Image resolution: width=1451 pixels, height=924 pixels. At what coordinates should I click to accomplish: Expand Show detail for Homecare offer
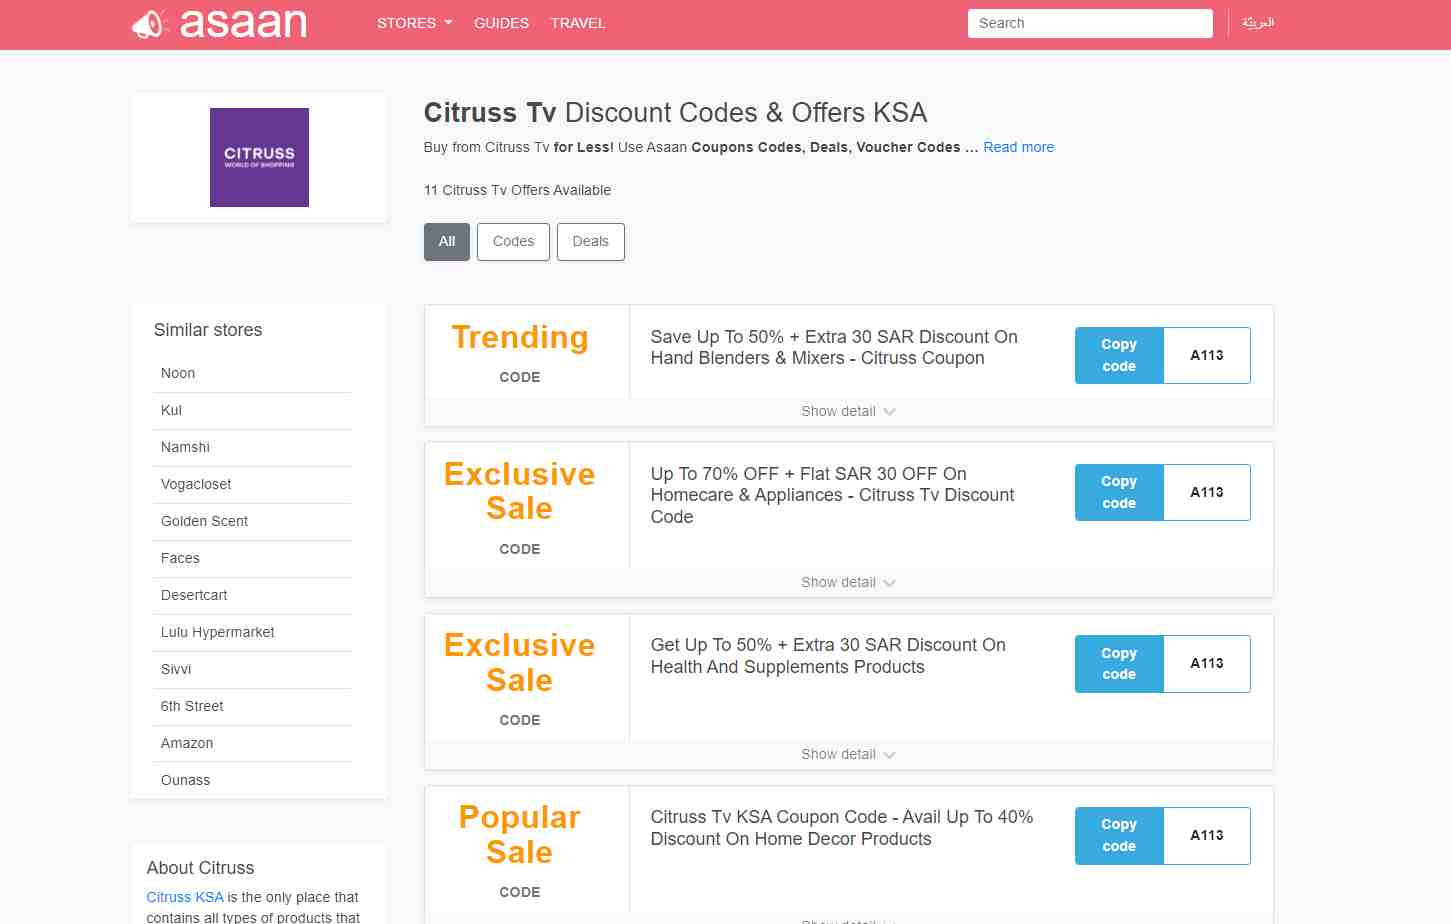click(x=847, y=582)
